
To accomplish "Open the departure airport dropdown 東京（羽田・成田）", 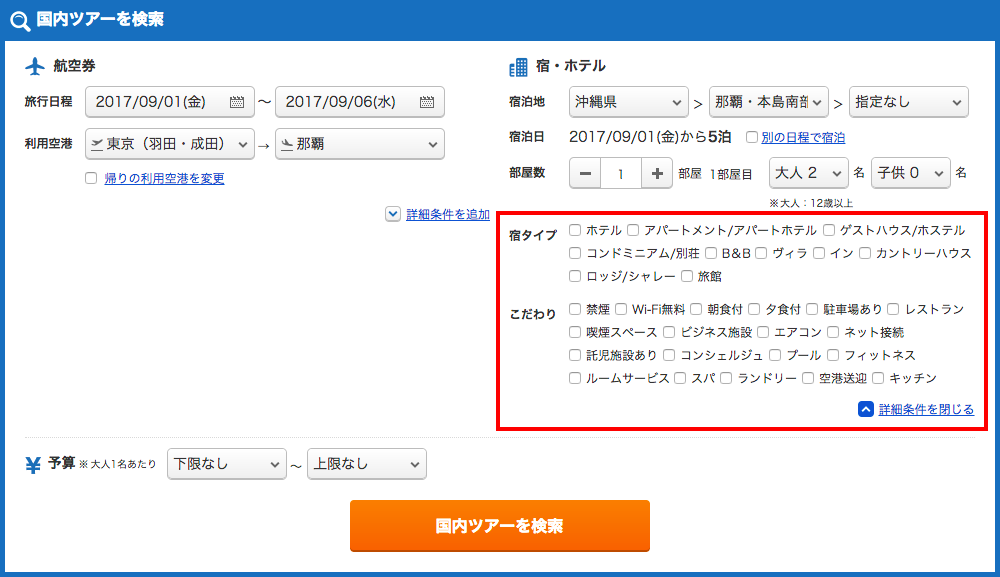I will [x=170, y=144].
